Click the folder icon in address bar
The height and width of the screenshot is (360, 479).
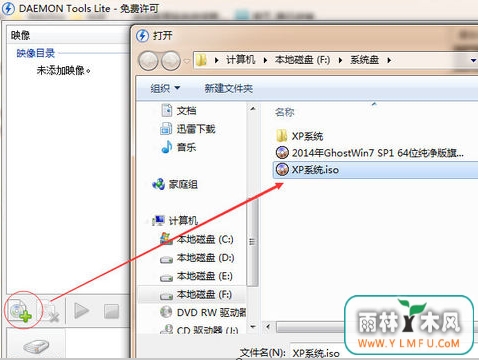click(201, 60)
